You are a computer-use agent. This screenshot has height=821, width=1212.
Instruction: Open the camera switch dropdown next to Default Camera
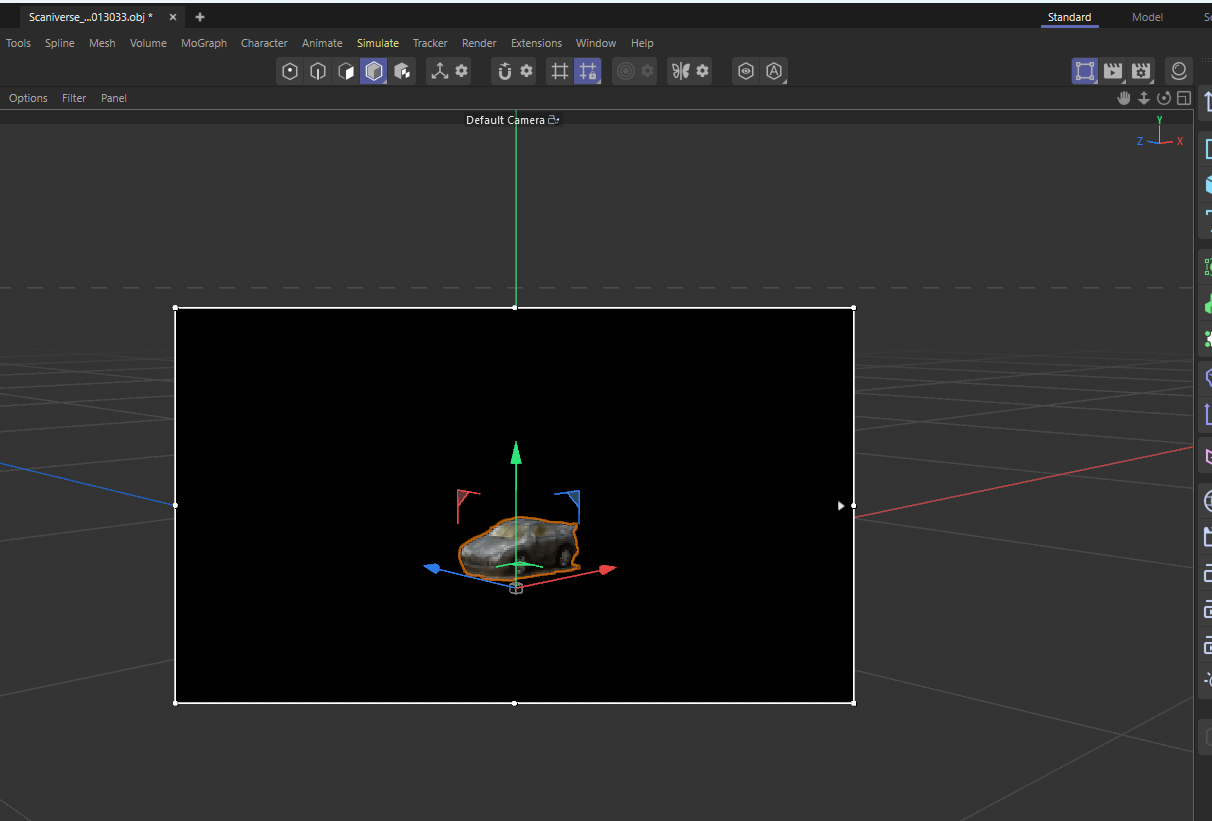554,119
